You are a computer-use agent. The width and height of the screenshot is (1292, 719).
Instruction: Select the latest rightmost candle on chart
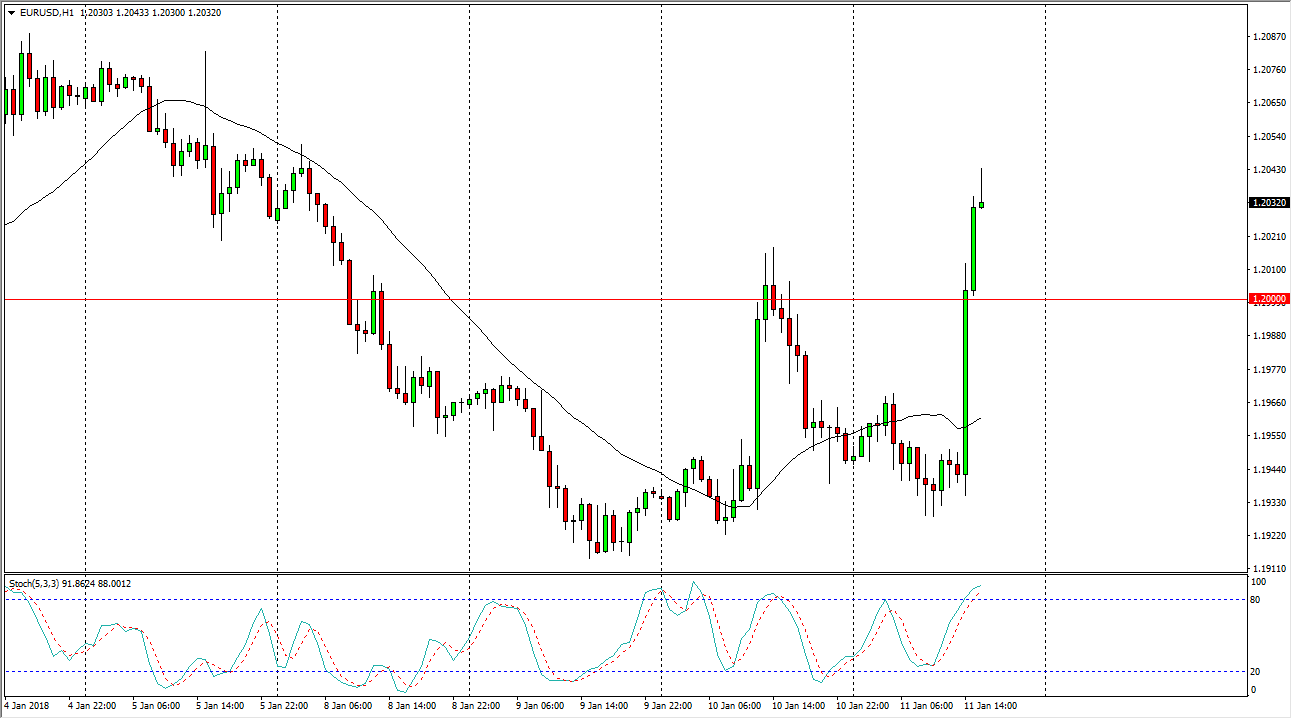(x=982, y=204)
